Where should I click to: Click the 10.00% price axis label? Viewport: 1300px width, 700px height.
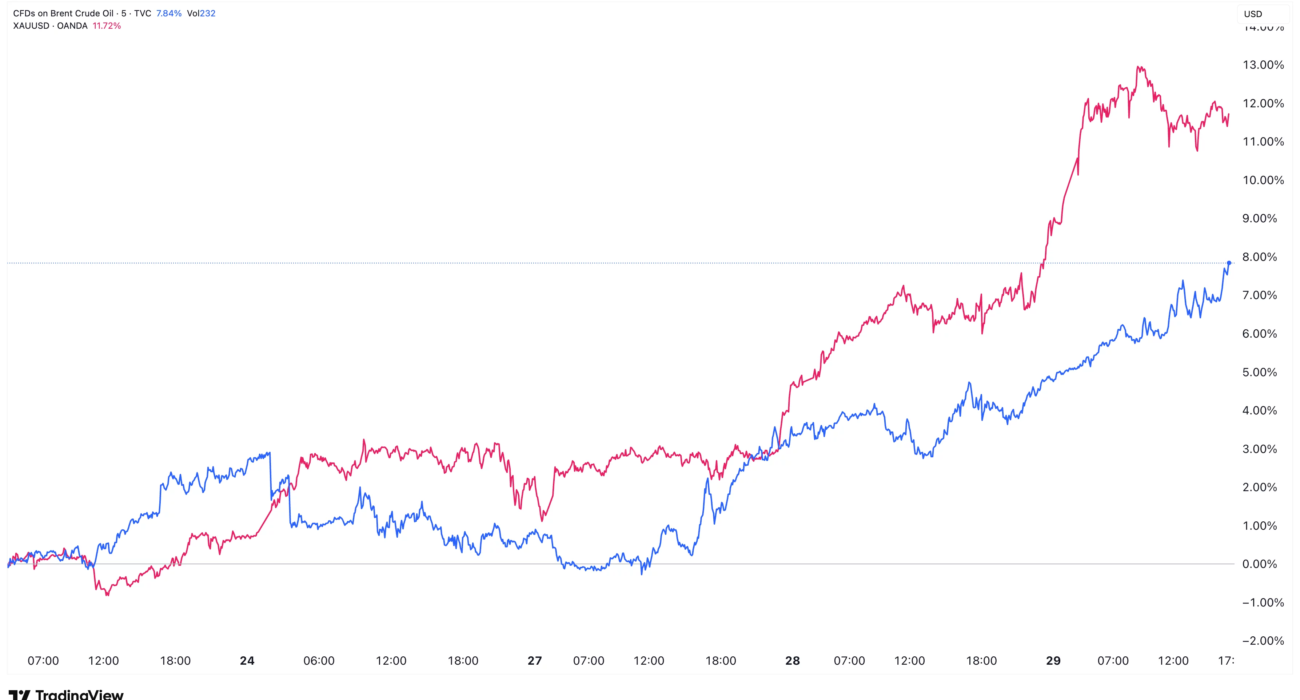click(1264, 180)
